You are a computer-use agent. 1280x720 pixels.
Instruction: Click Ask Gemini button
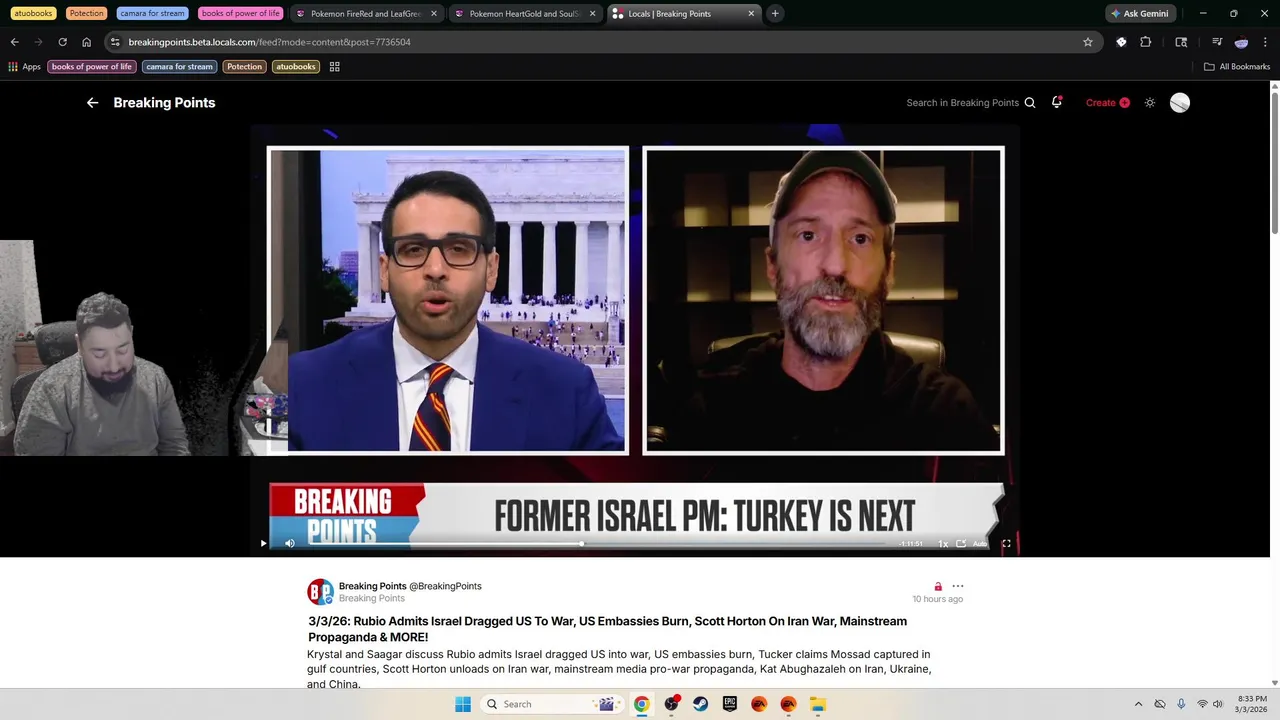click(x=1140, y=13)
